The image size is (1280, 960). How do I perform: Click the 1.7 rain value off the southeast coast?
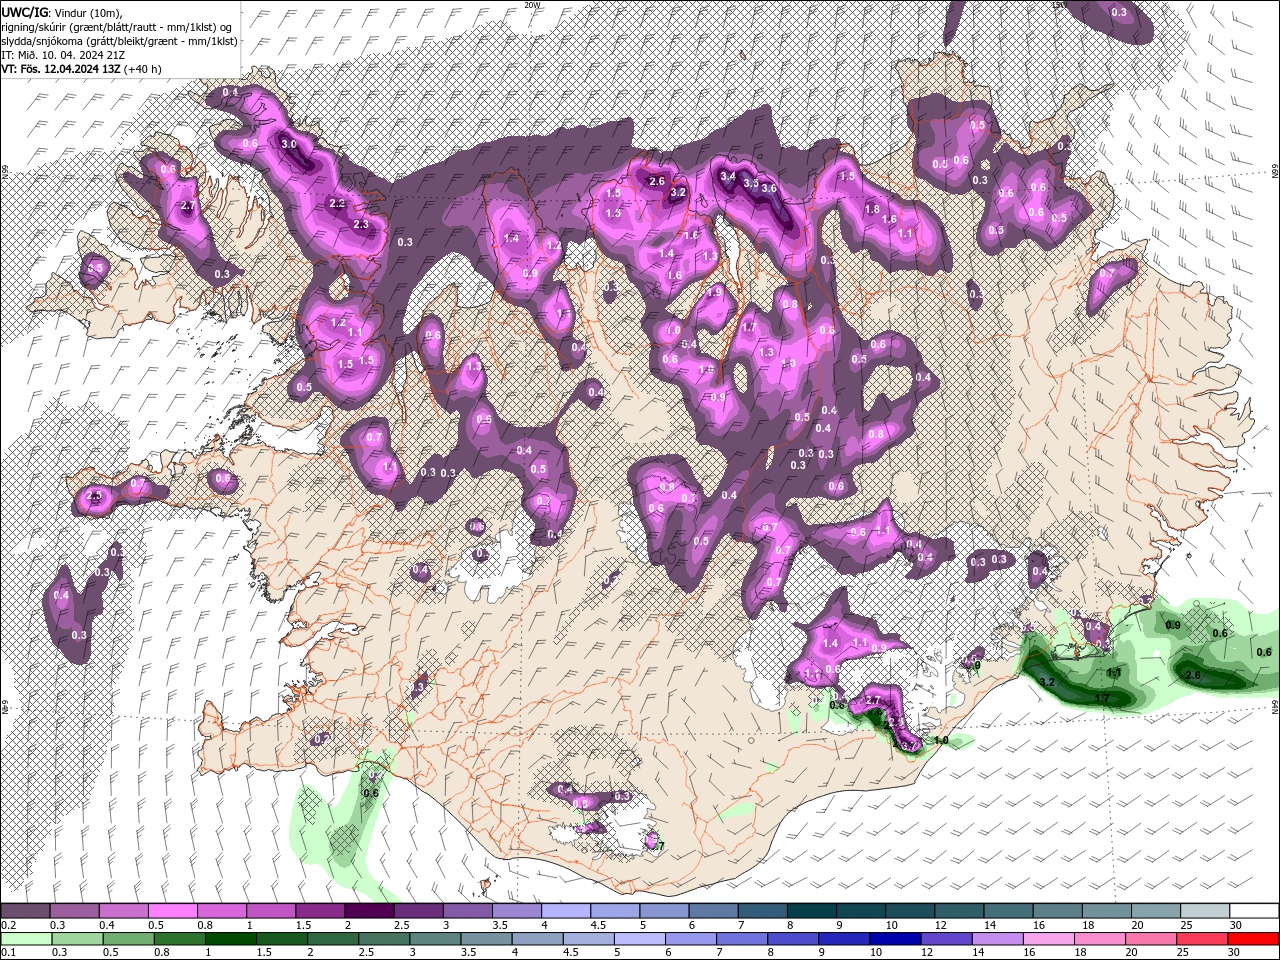pyautogui.click(x=1102, y=698)
